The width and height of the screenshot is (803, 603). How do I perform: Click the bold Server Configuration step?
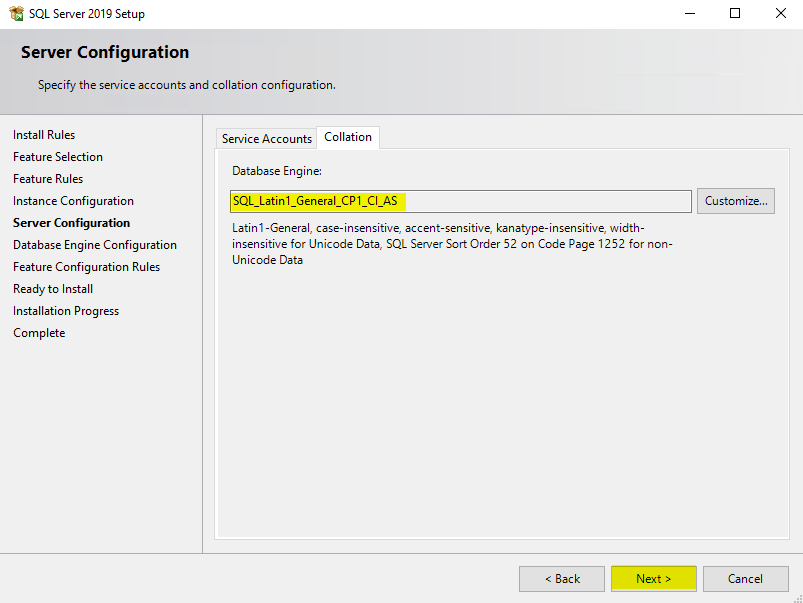click(x=72, y=223)
